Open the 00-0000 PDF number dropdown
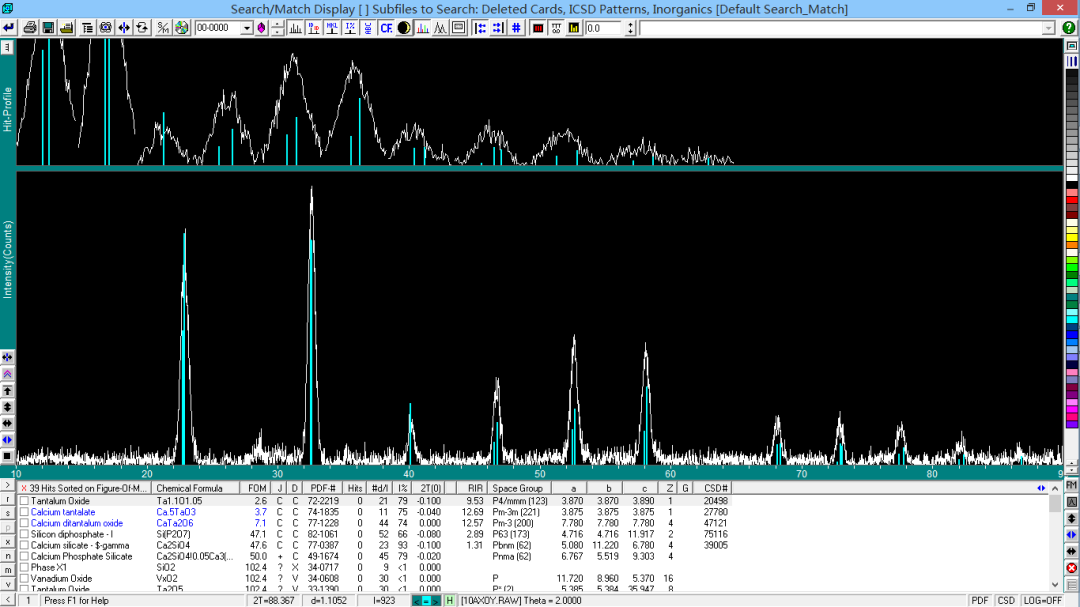 (x=247, y=28)
